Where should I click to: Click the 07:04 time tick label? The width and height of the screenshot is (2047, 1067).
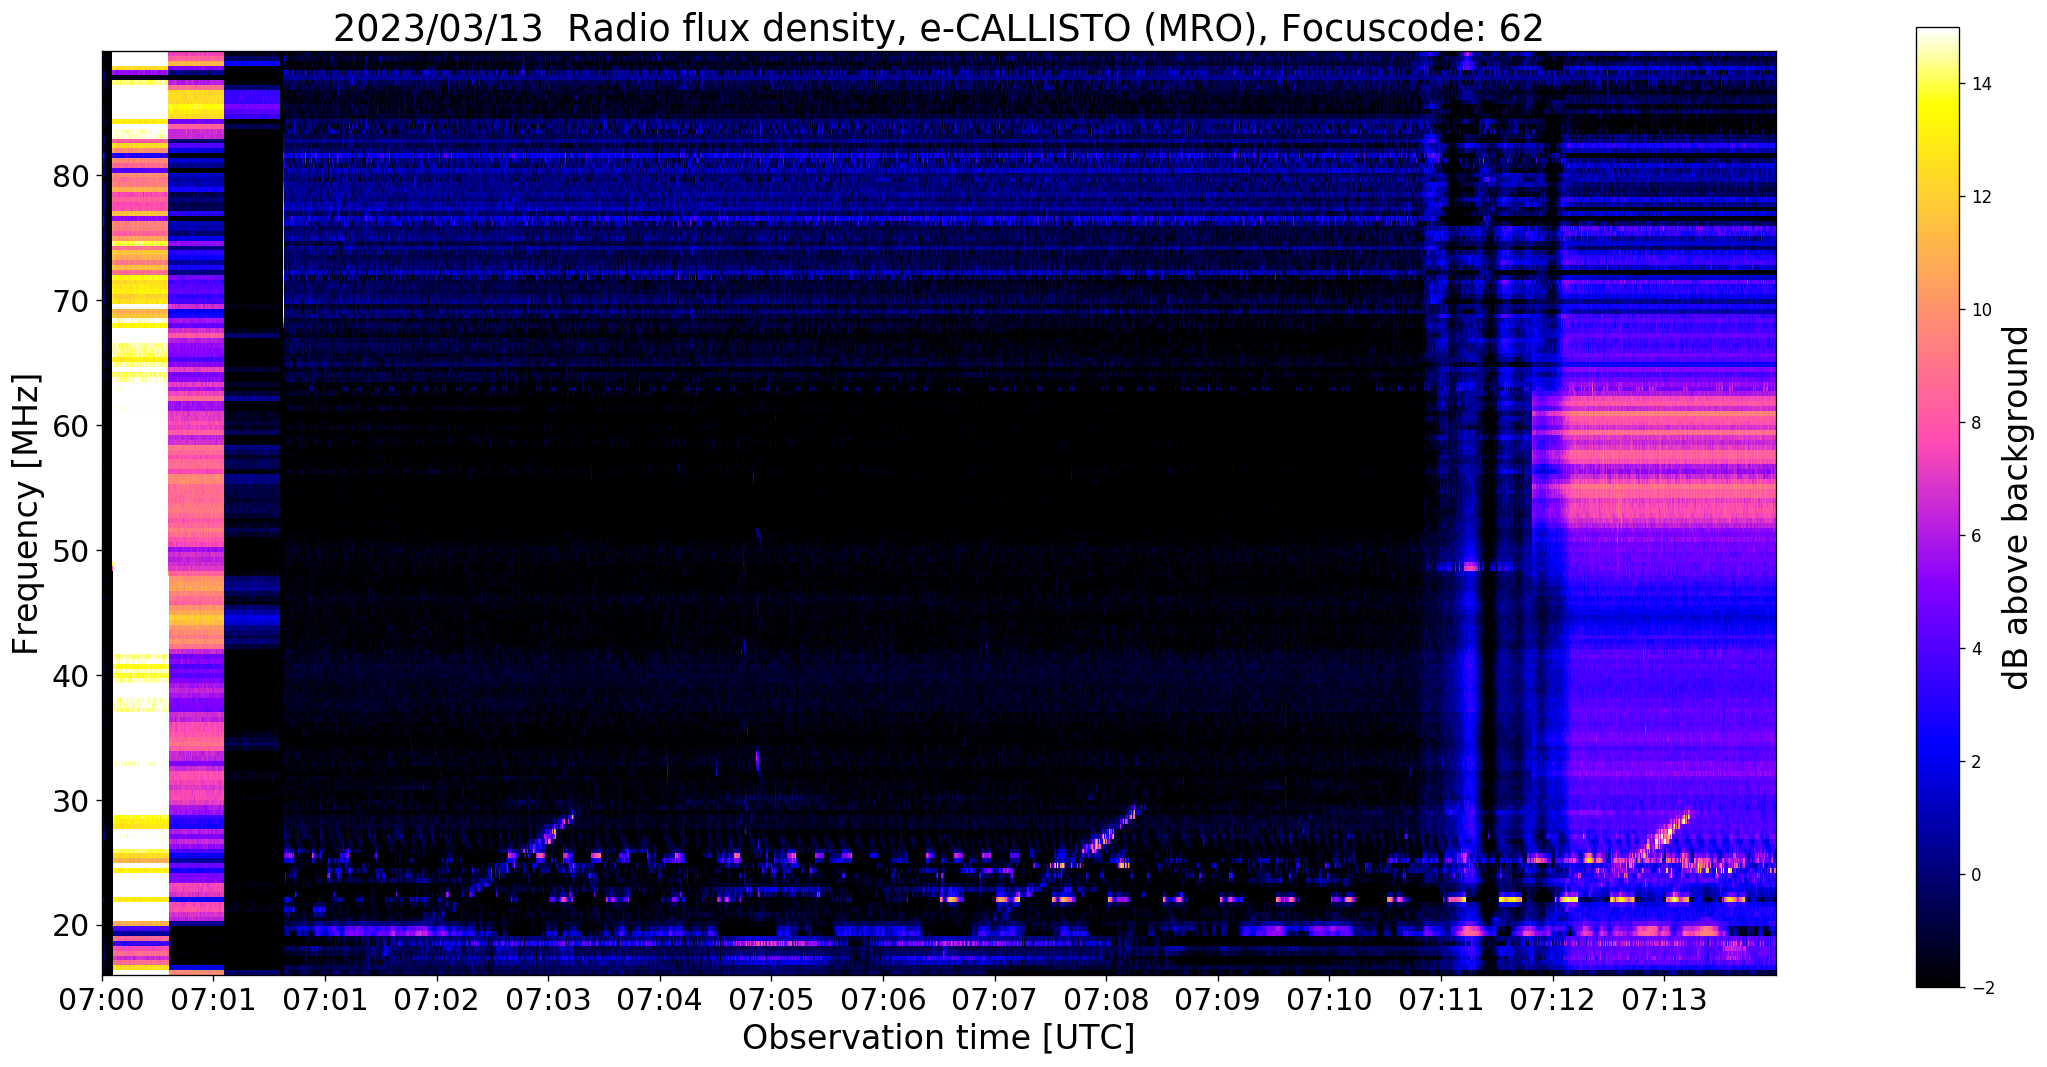click(659, 999)
